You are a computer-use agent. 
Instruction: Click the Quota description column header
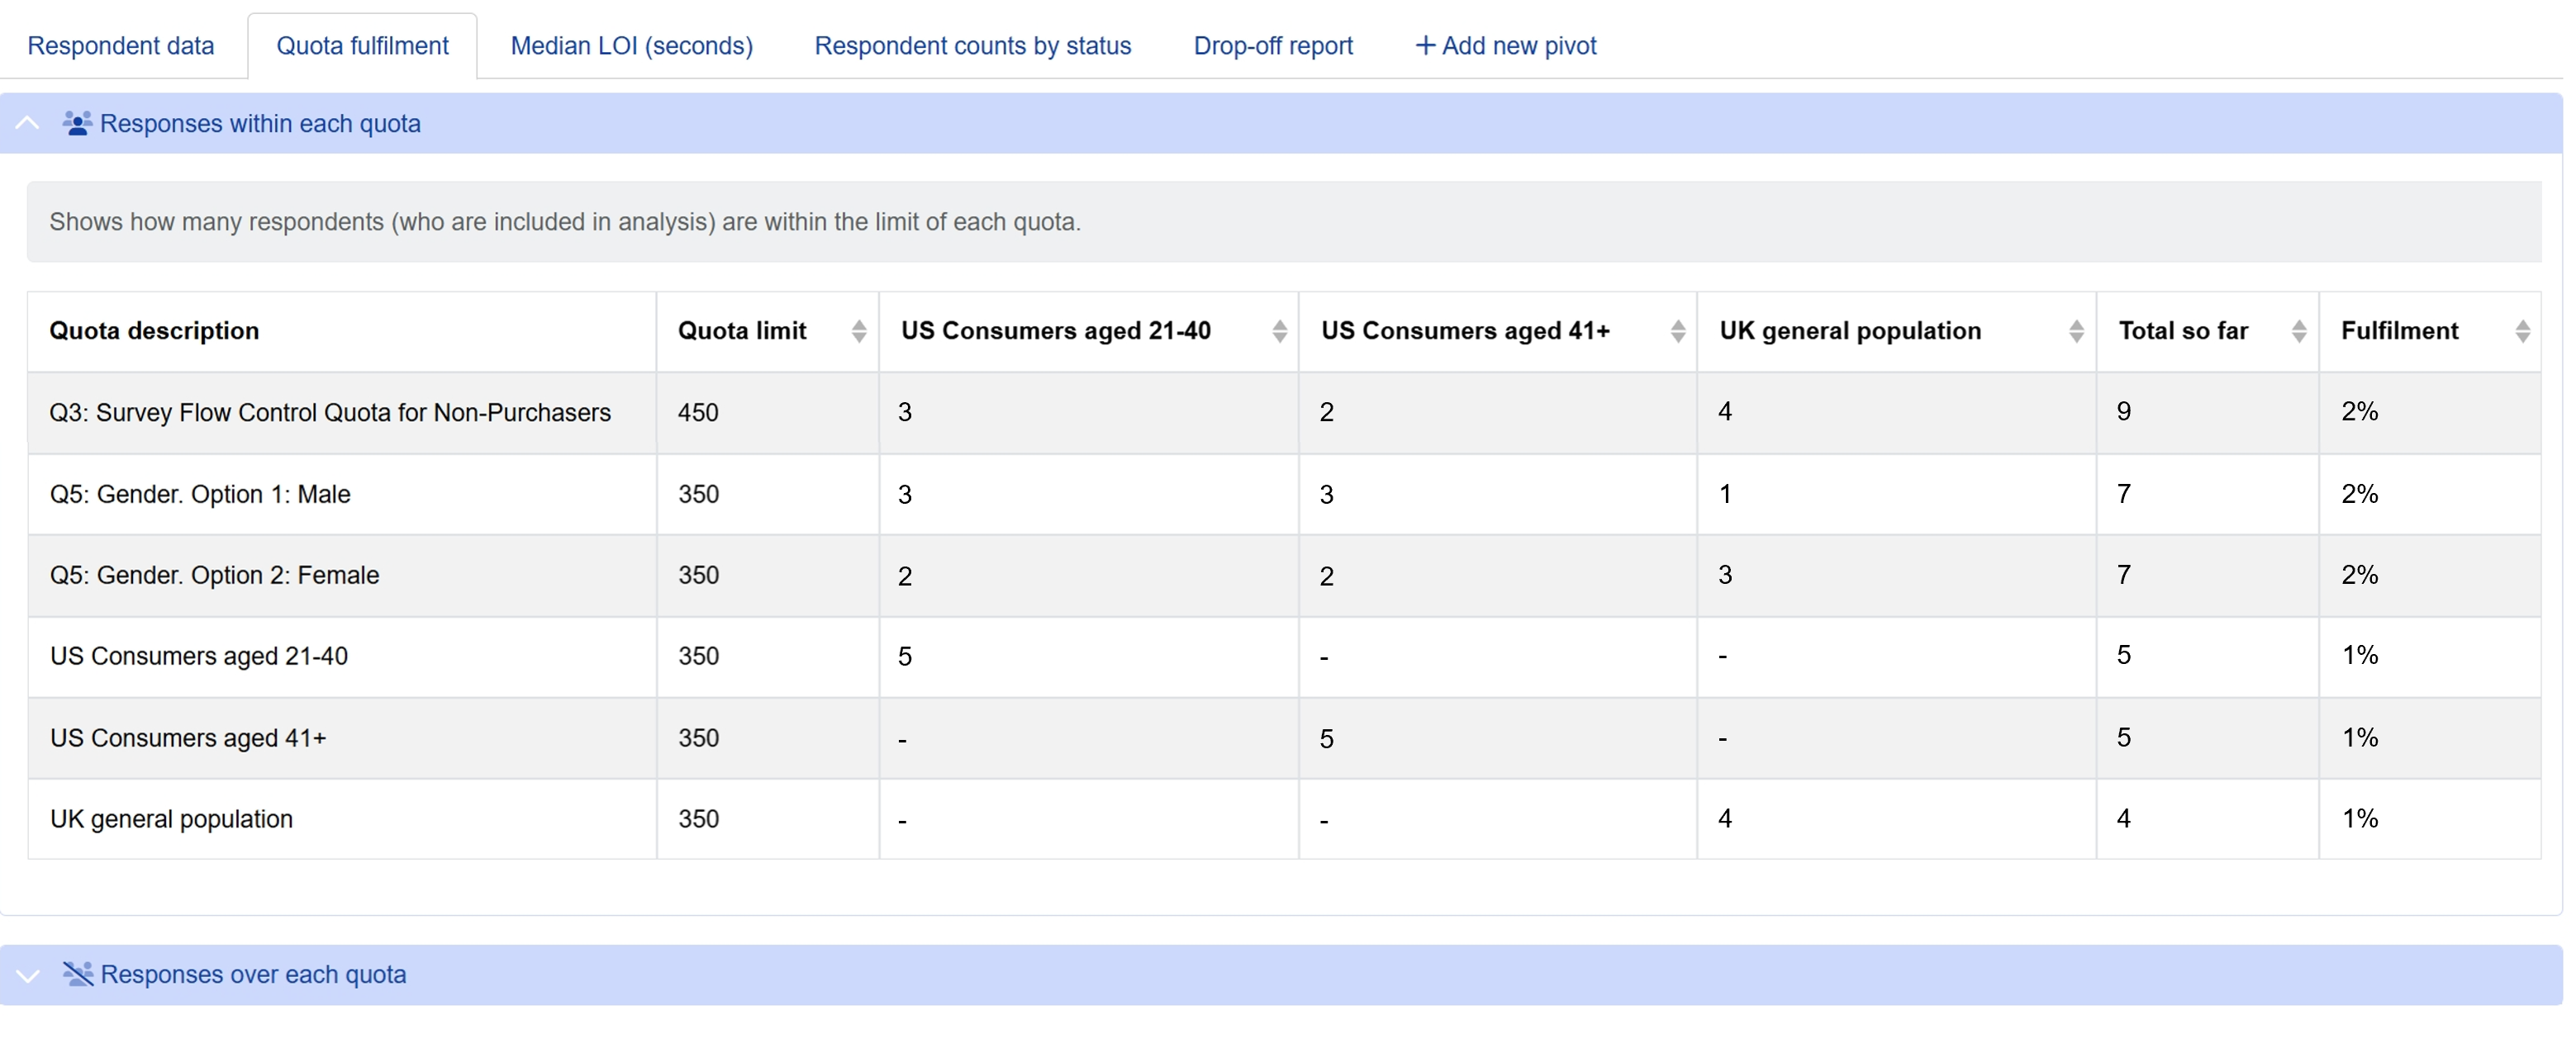tap(154, 331)
